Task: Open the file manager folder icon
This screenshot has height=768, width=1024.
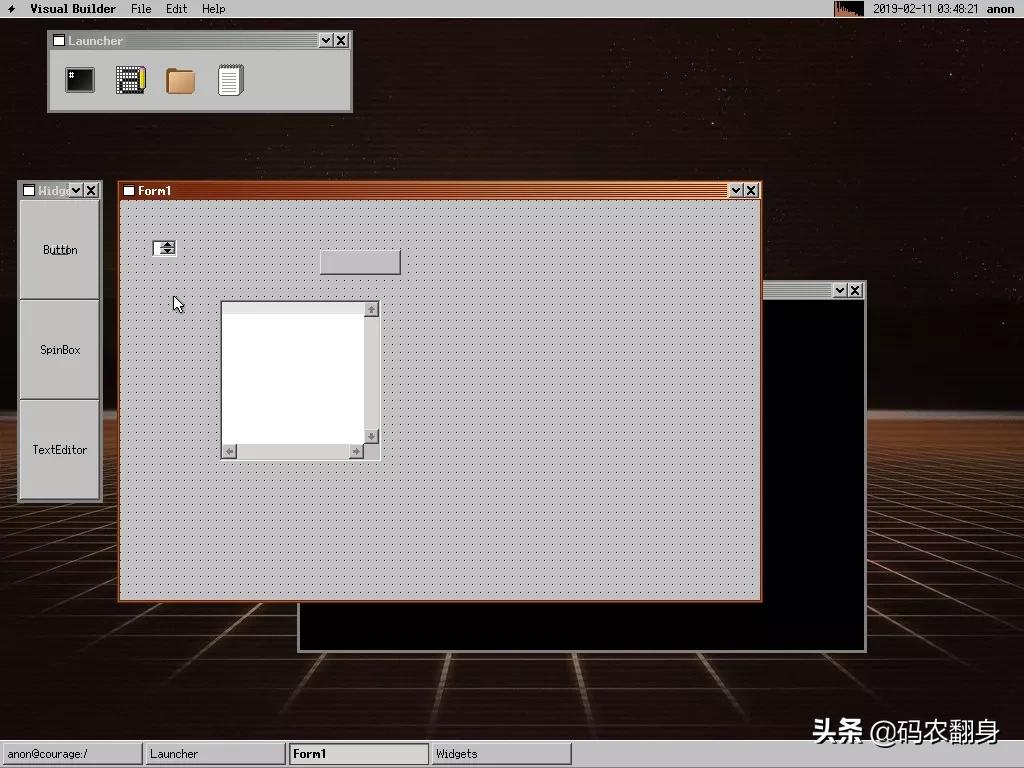Action: 180,81
